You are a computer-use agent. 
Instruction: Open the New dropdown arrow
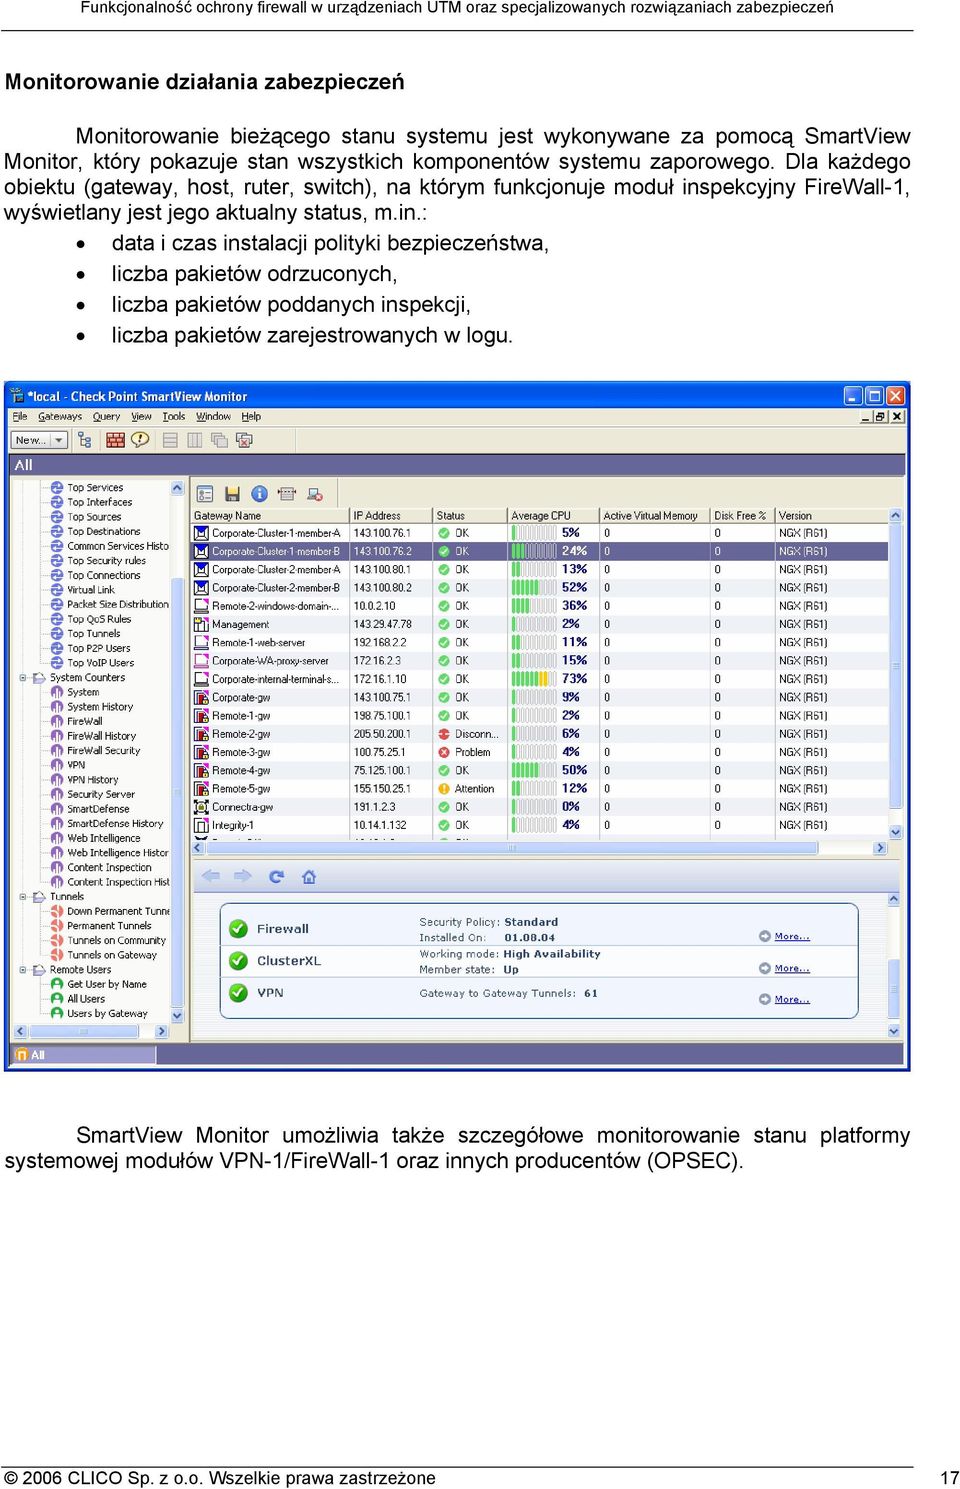click(x=59, y=440)
